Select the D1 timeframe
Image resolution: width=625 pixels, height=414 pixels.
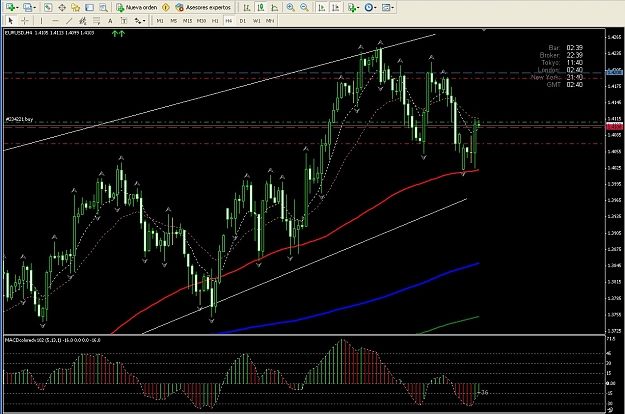[x=242, y=21]
